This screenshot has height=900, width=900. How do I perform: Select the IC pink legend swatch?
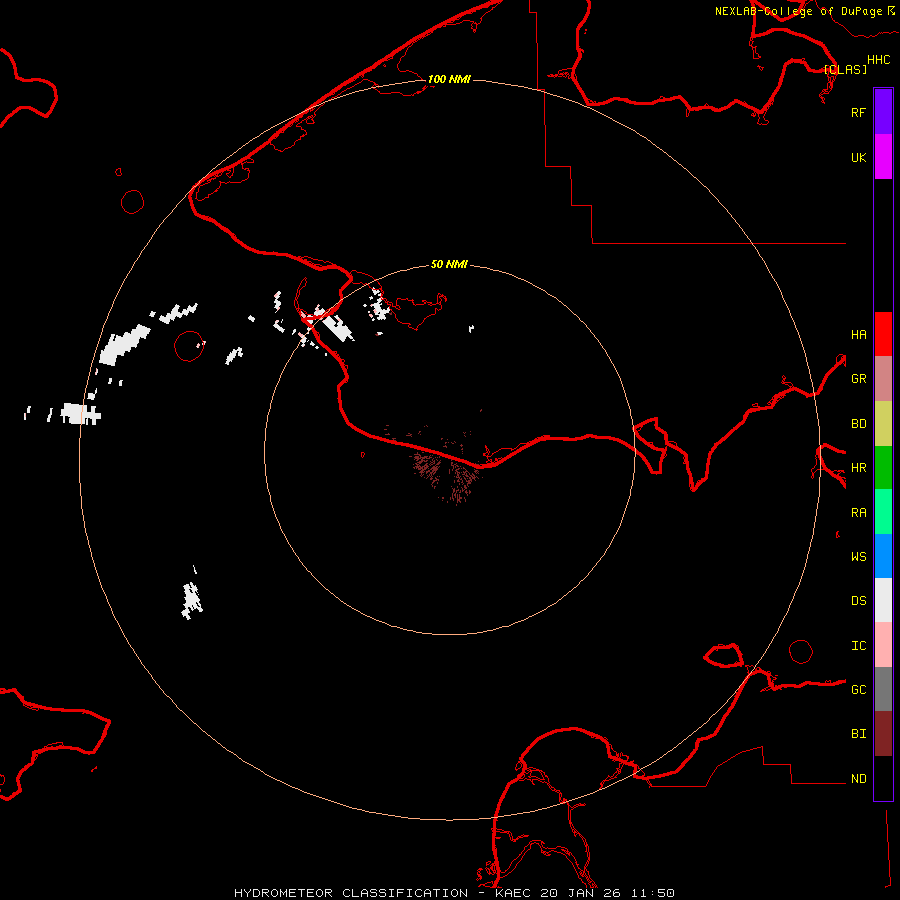883,645
